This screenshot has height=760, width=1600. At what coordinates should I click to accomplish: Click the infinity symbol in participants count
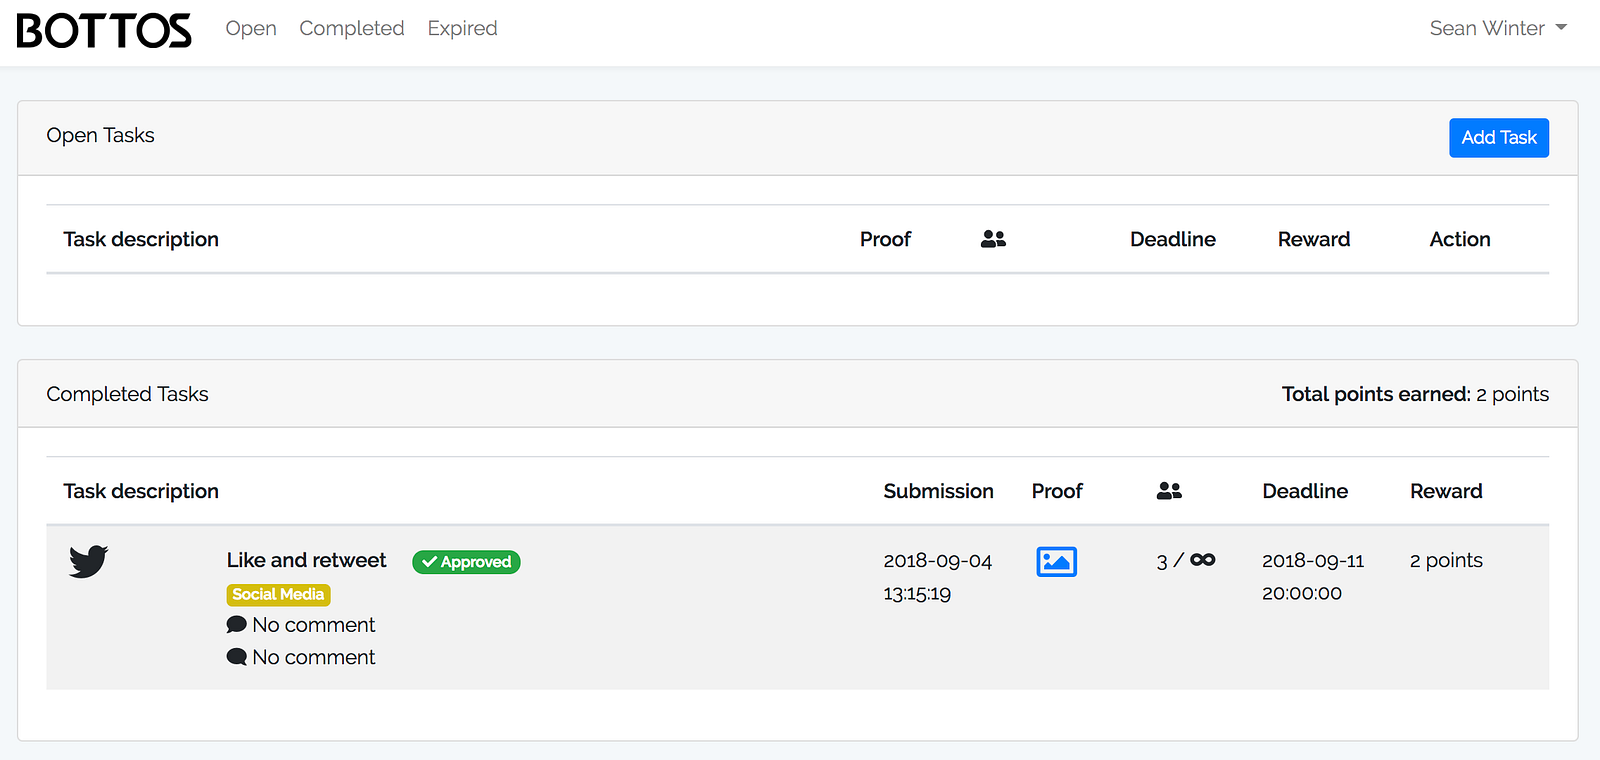tap(1203, 560)
